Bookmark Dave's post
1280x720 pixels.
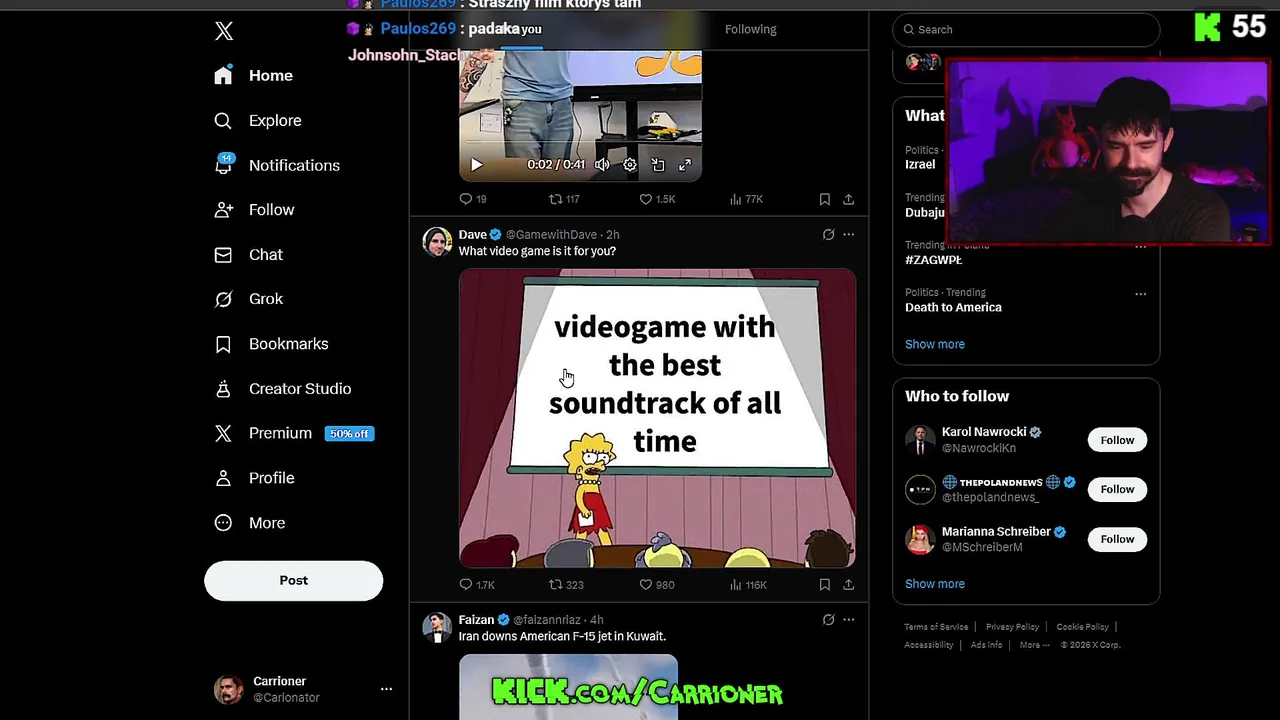click(825, 585)
